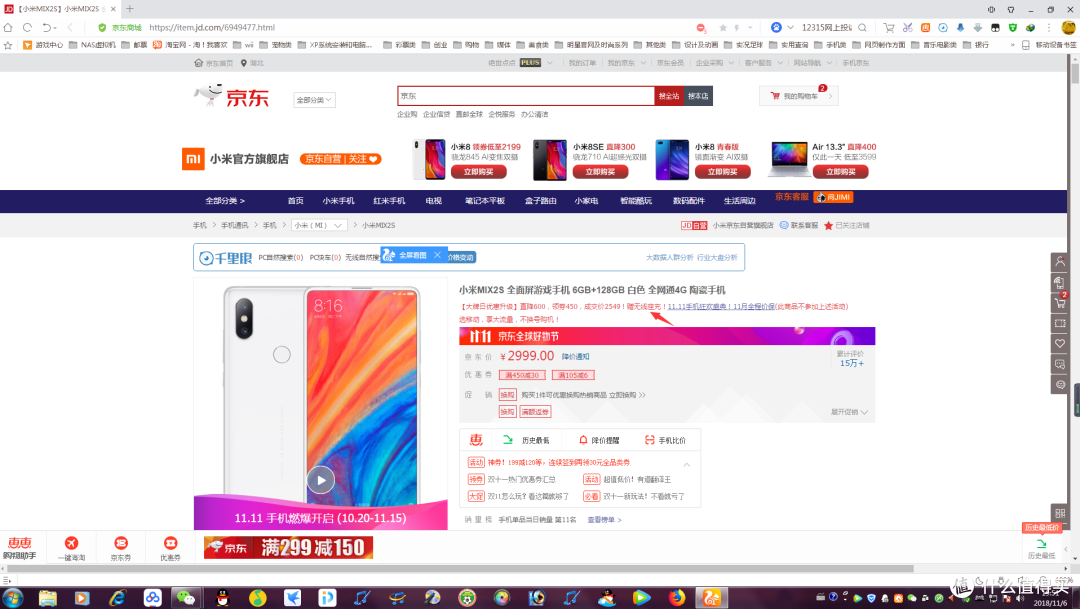Open QQ penguin from the taskbar
Viewport: 1080px width, 609px height.
[222, 597]
